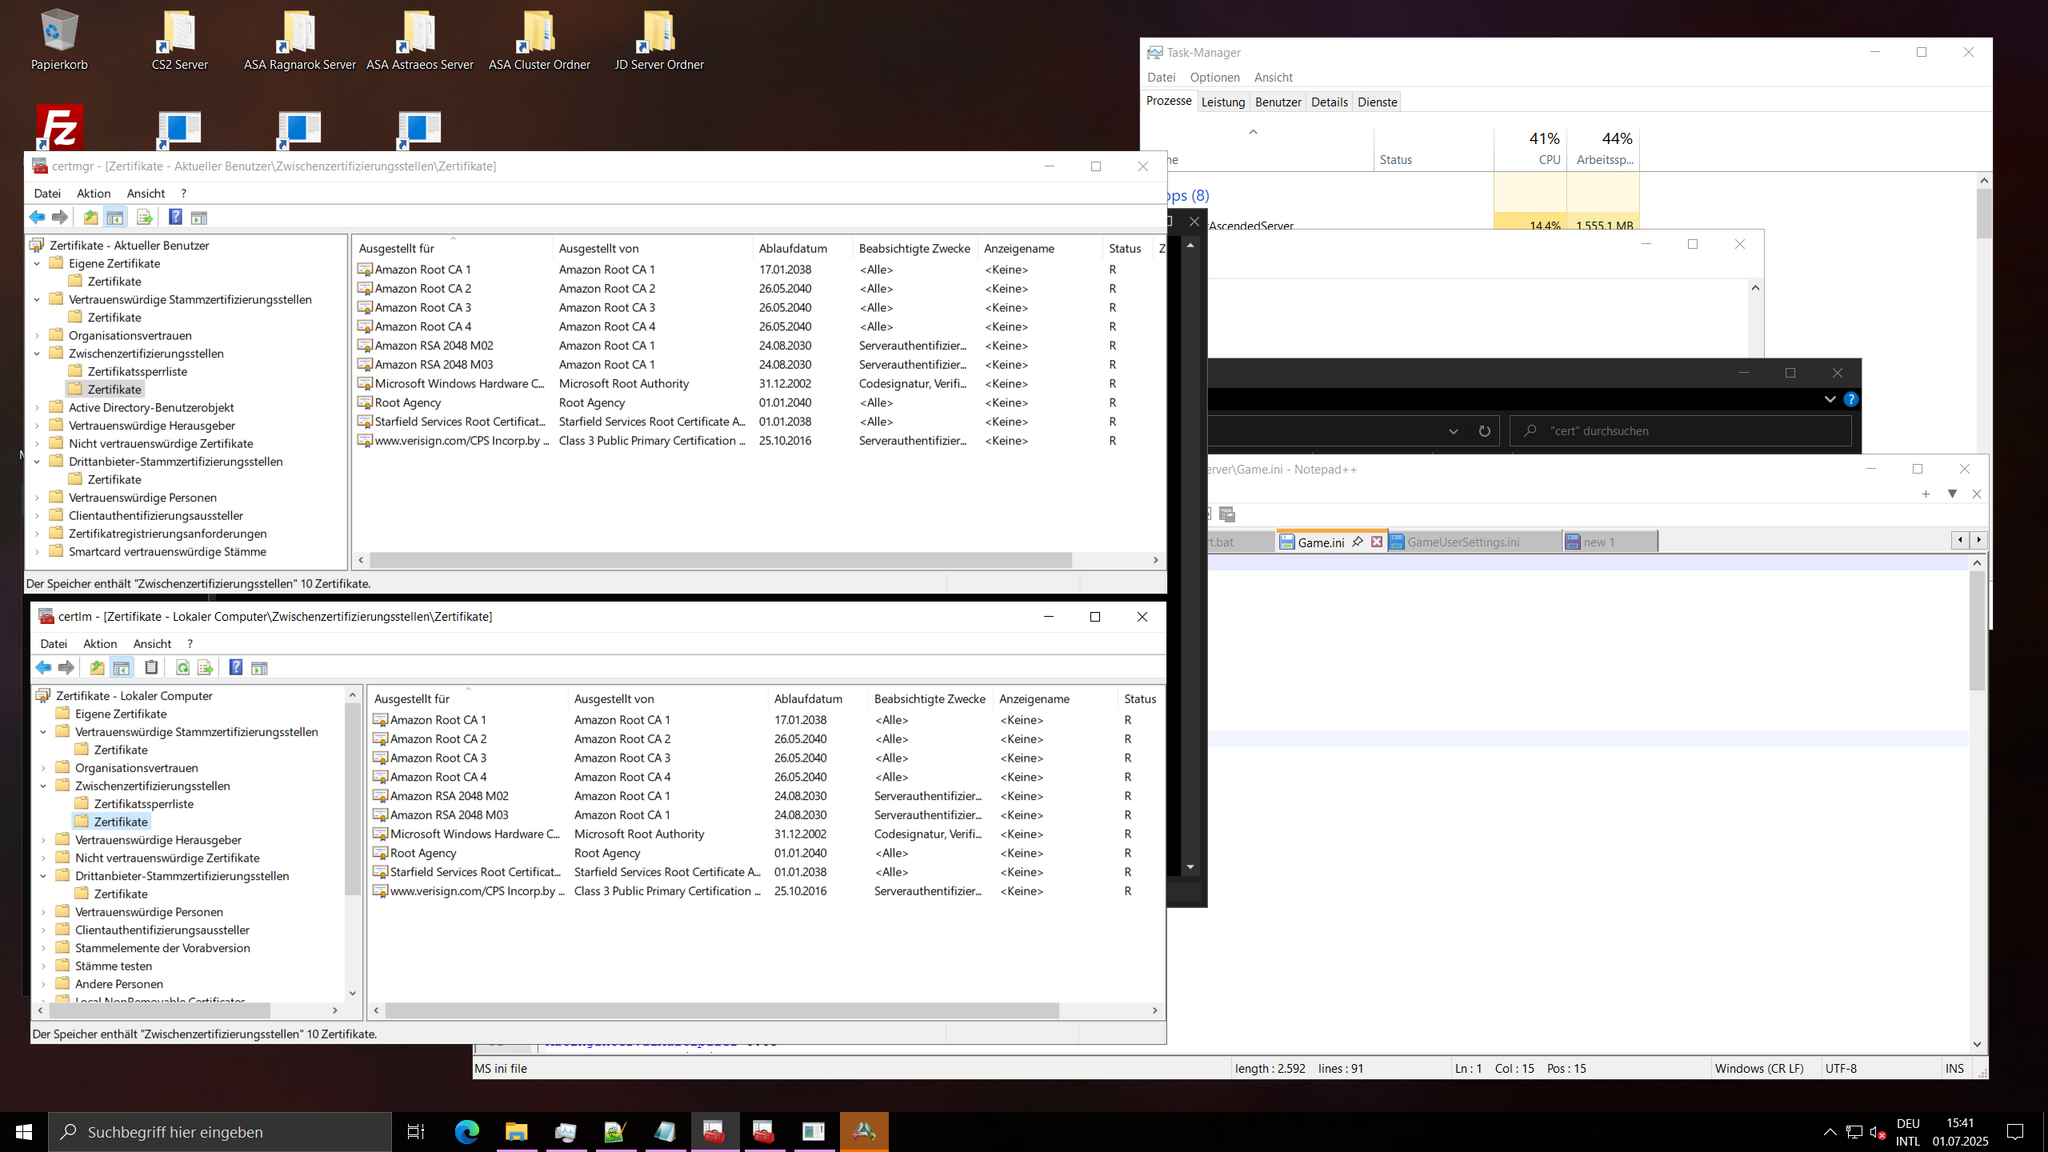Select Amazon RSA 2048 M02 in certmgr list
The height and width of the screenshot is (1152, 2048).
click(433, 346)
